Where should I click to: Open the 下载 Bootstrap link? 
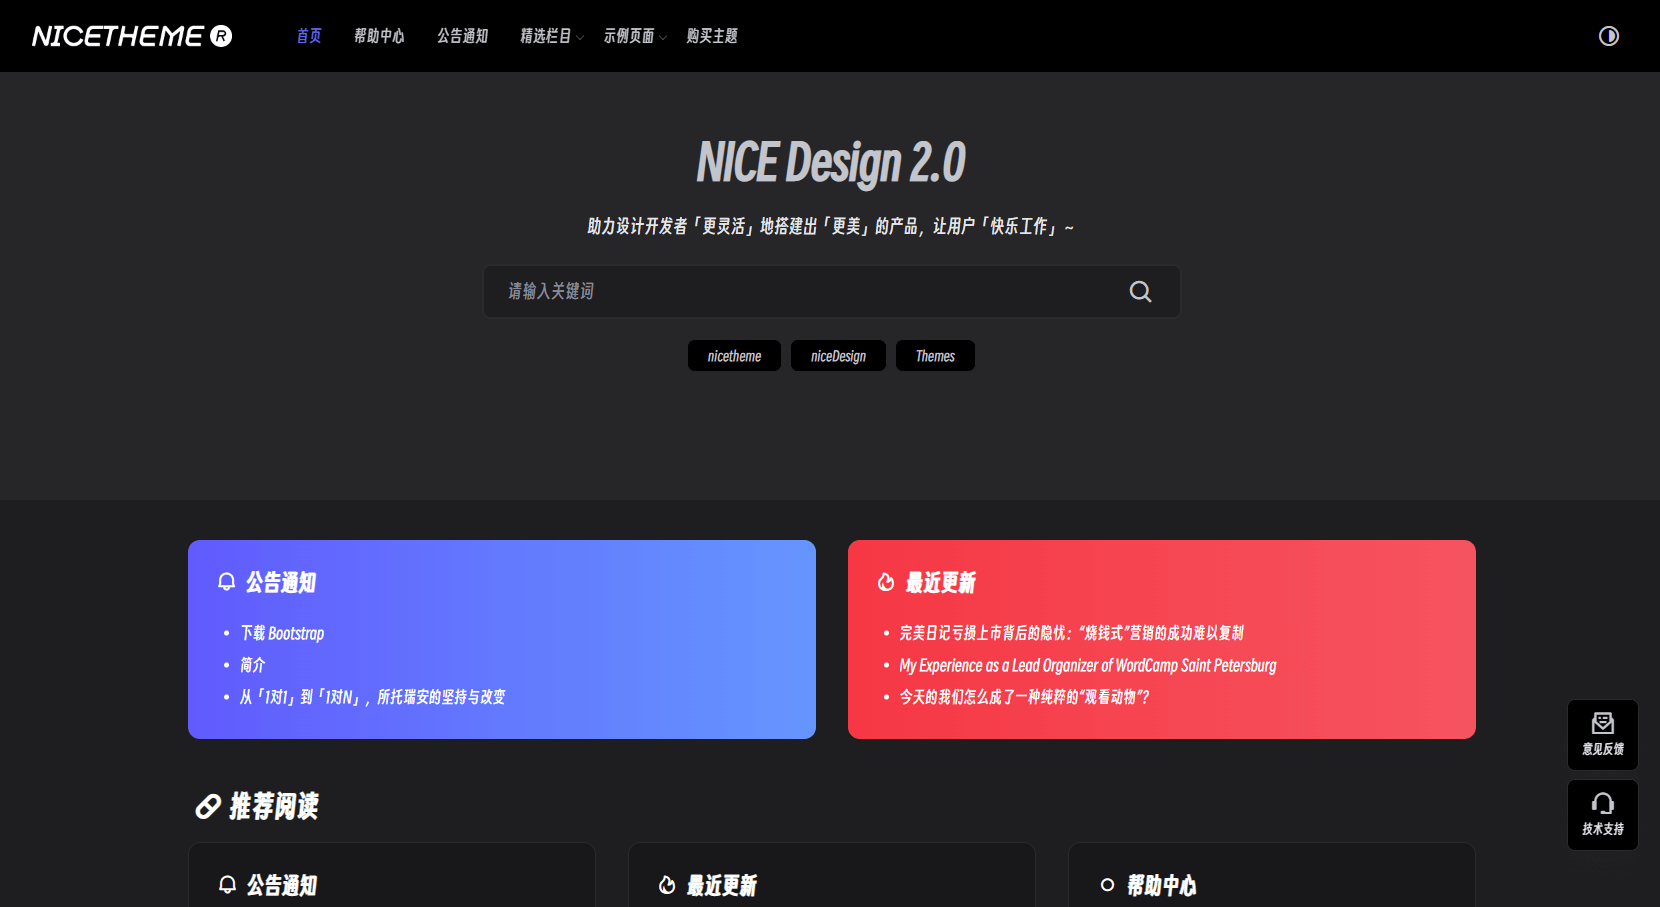coord(282,633)
